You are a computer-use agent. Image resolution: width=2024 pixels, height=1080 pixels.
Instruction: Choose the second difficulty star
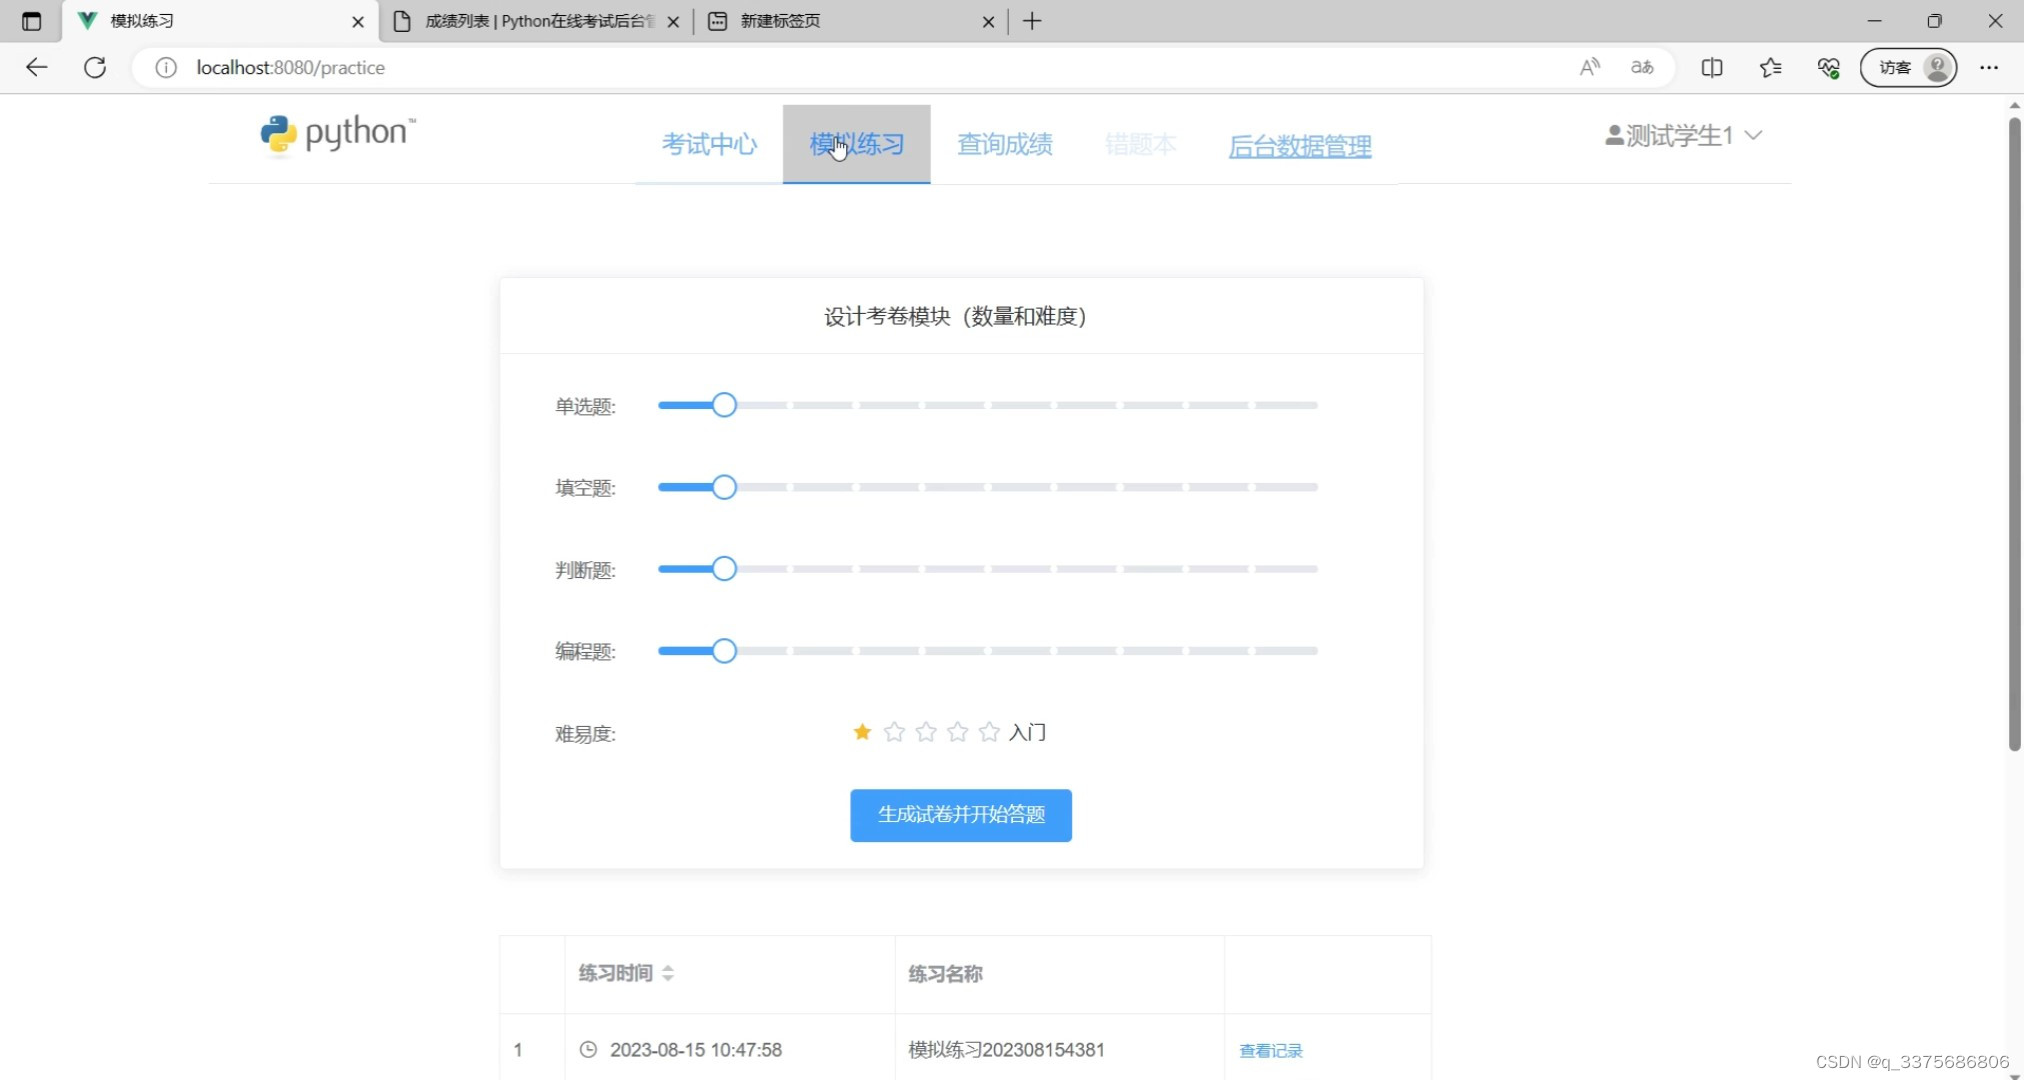click(894, 732)
